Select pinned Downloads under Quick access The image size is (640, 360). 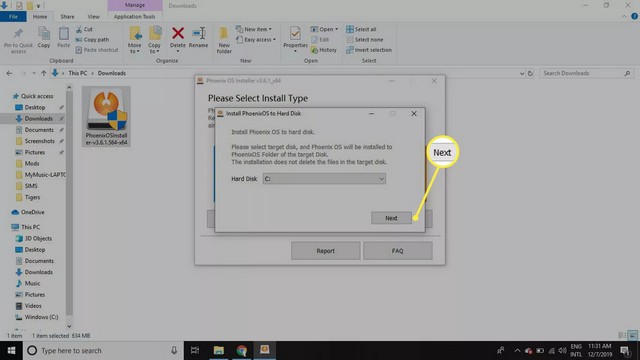[38, 118]
